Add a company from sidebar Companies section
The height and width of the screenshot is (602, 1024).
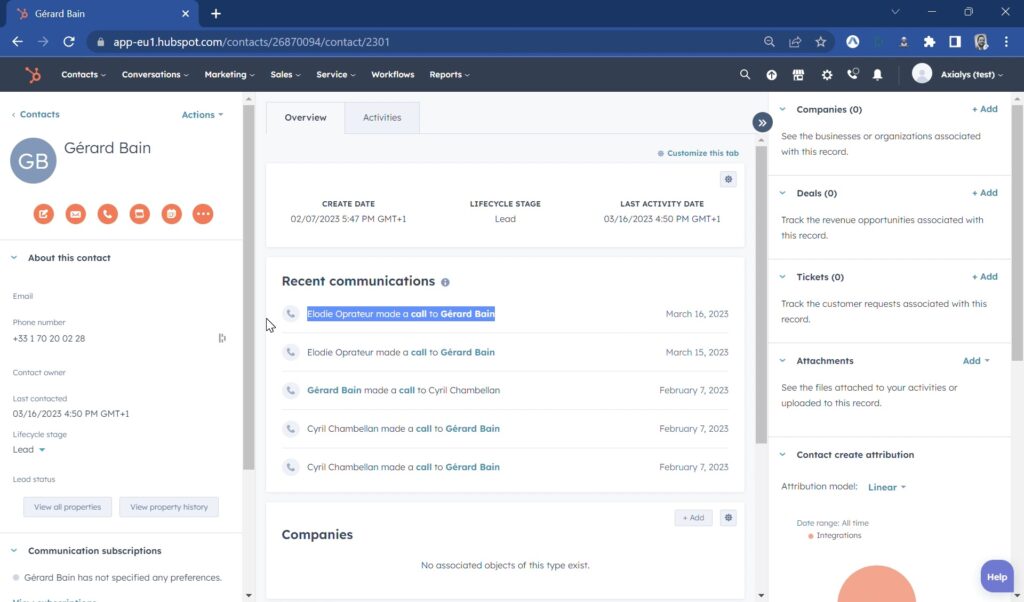pos(985,109)
